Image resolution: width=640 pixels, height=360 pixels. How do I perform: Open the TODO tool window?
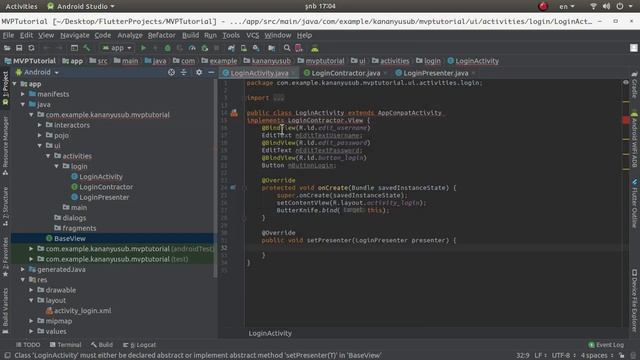pos(28,345)
